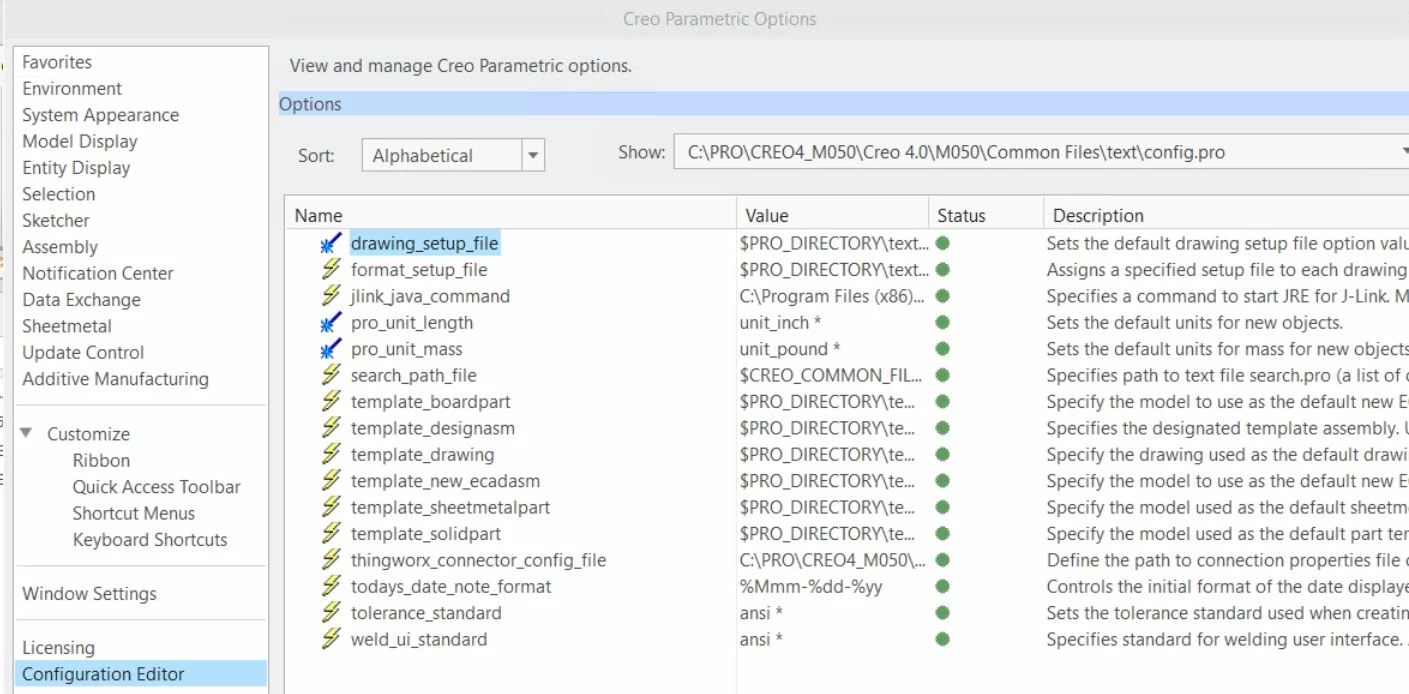The image size is (1409, 694).
Task: Click green status dot for search_path_file
Action: pos(942,375)
